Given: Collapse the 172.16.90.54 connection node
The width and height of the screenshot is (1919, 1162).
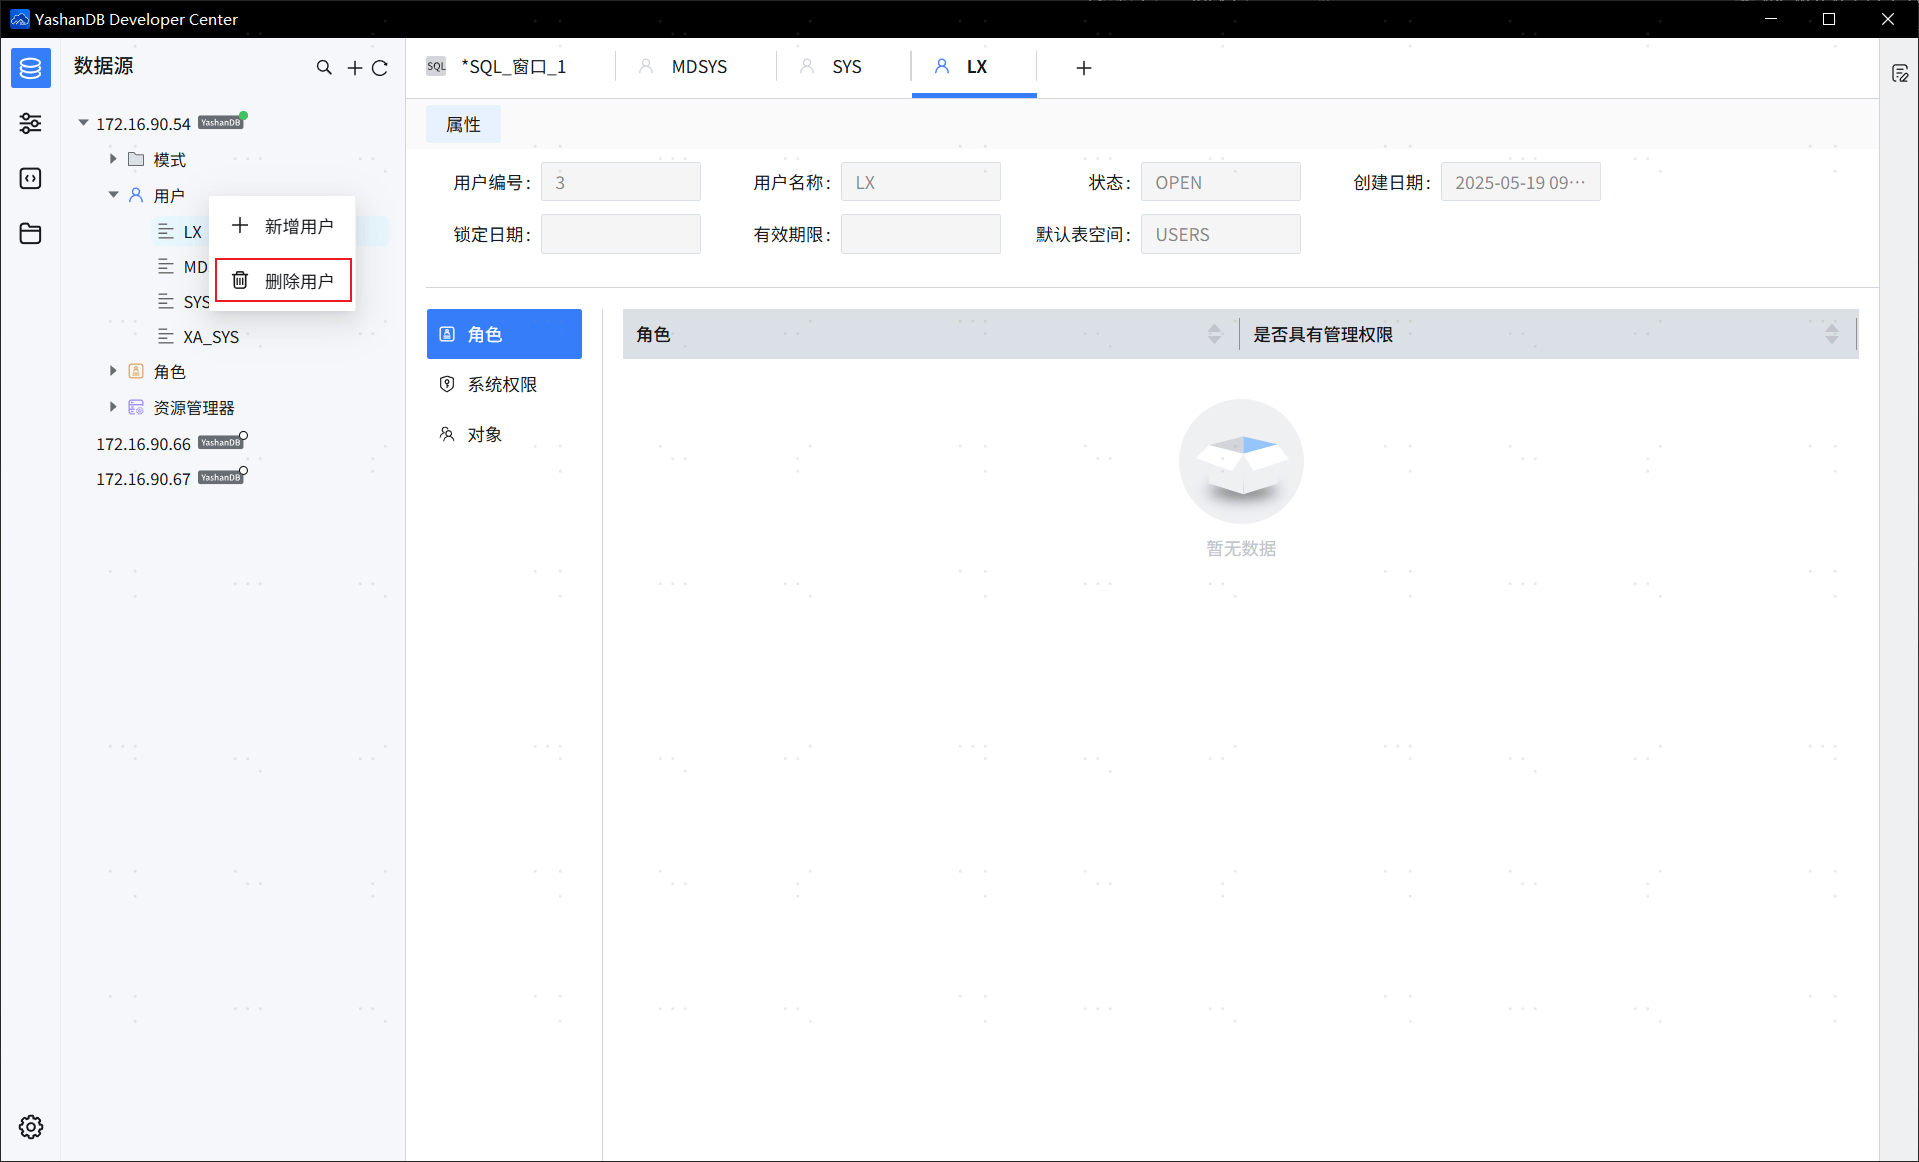Looking at the screenshot, I should click(x=84, y=123).
